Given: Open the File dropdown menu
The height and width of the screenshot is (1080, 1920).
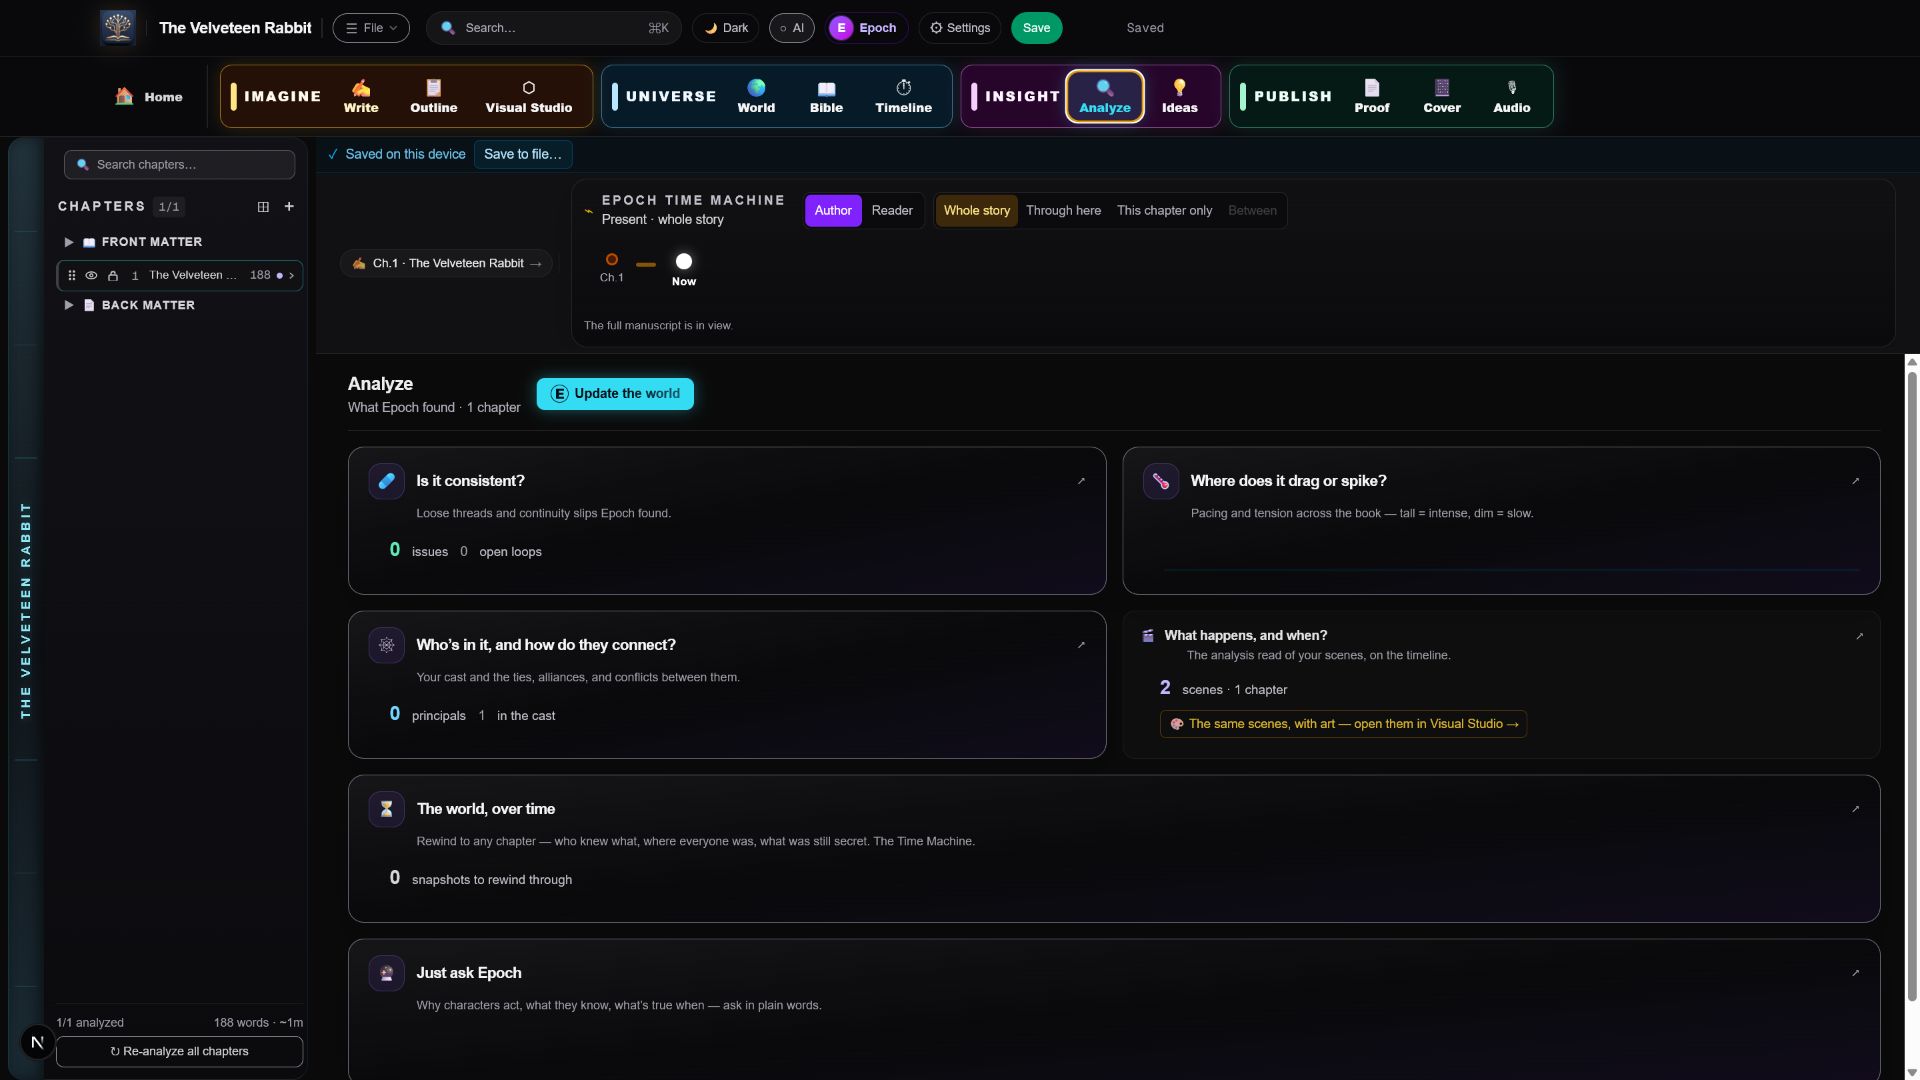Looking at the screenshot, I should point(371,28).
